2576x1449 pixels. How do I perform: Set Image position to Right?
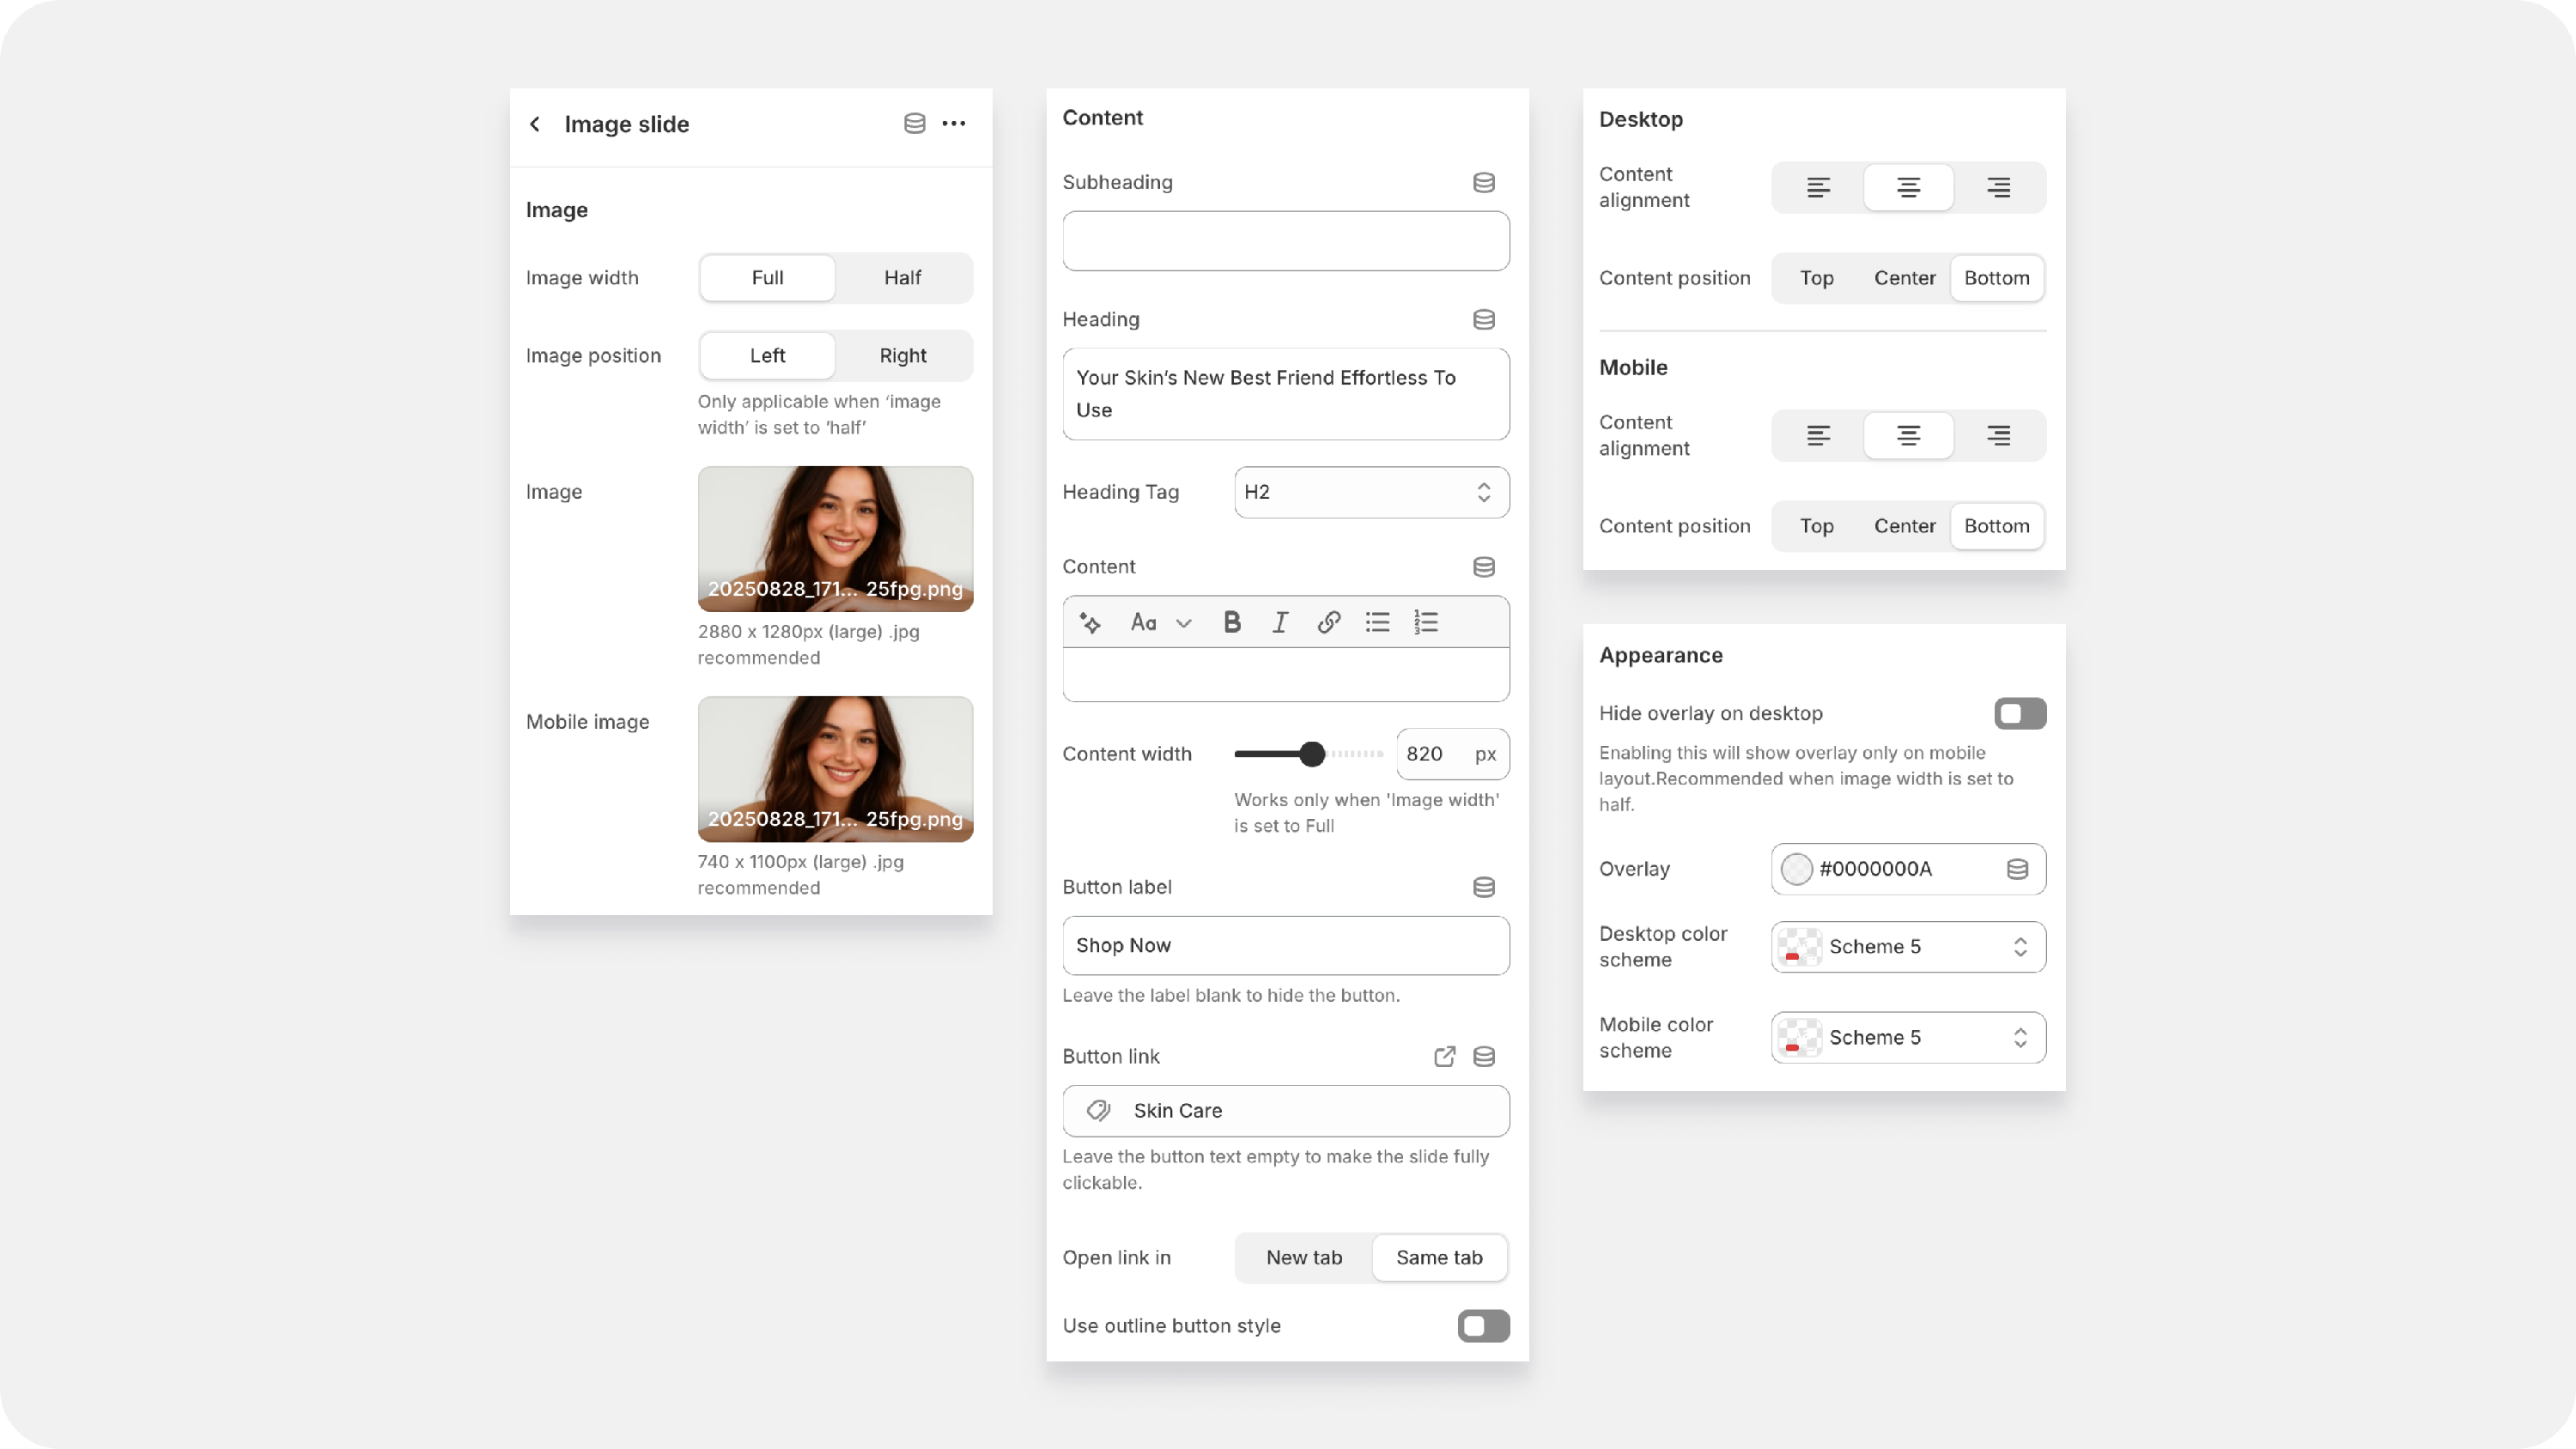tap(902, 356)
